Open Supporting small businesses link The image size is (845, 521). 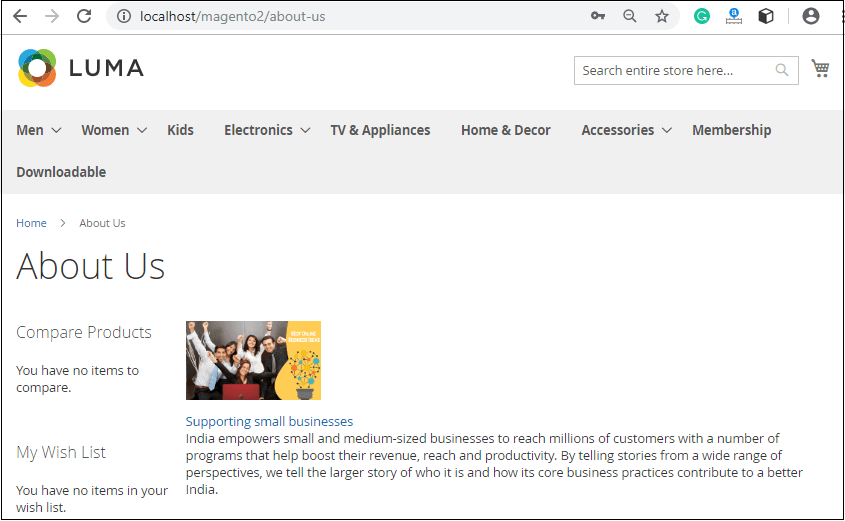click(269, 421)
